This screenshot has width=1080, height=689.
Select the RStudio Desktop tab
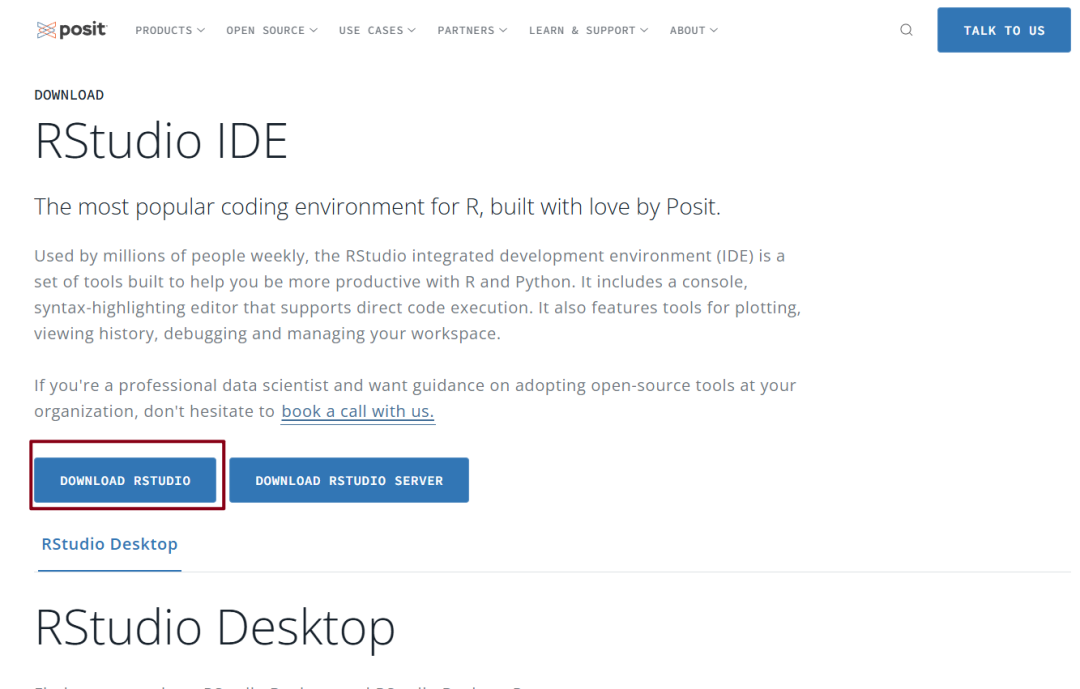110,544
